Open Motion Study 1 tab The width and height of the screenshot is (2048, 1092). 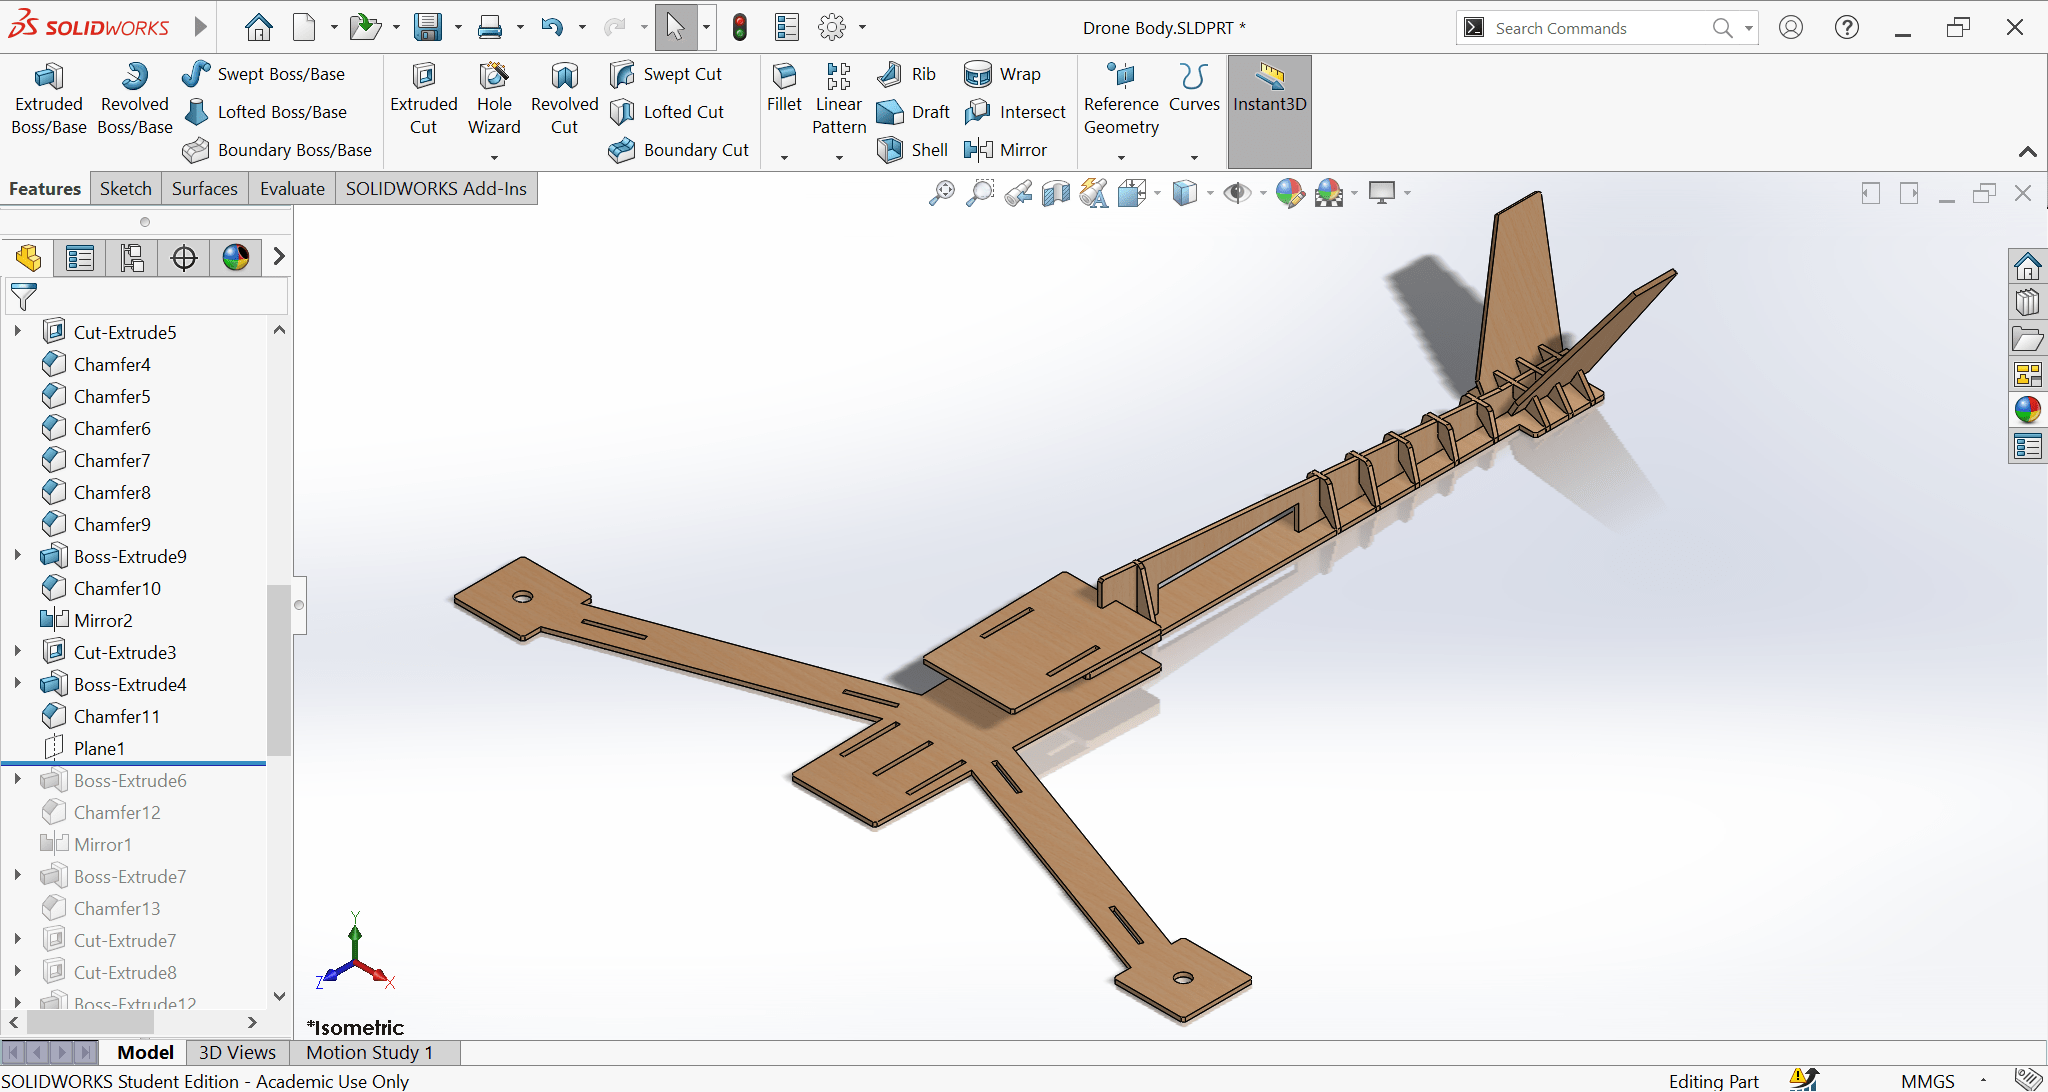369,1052
